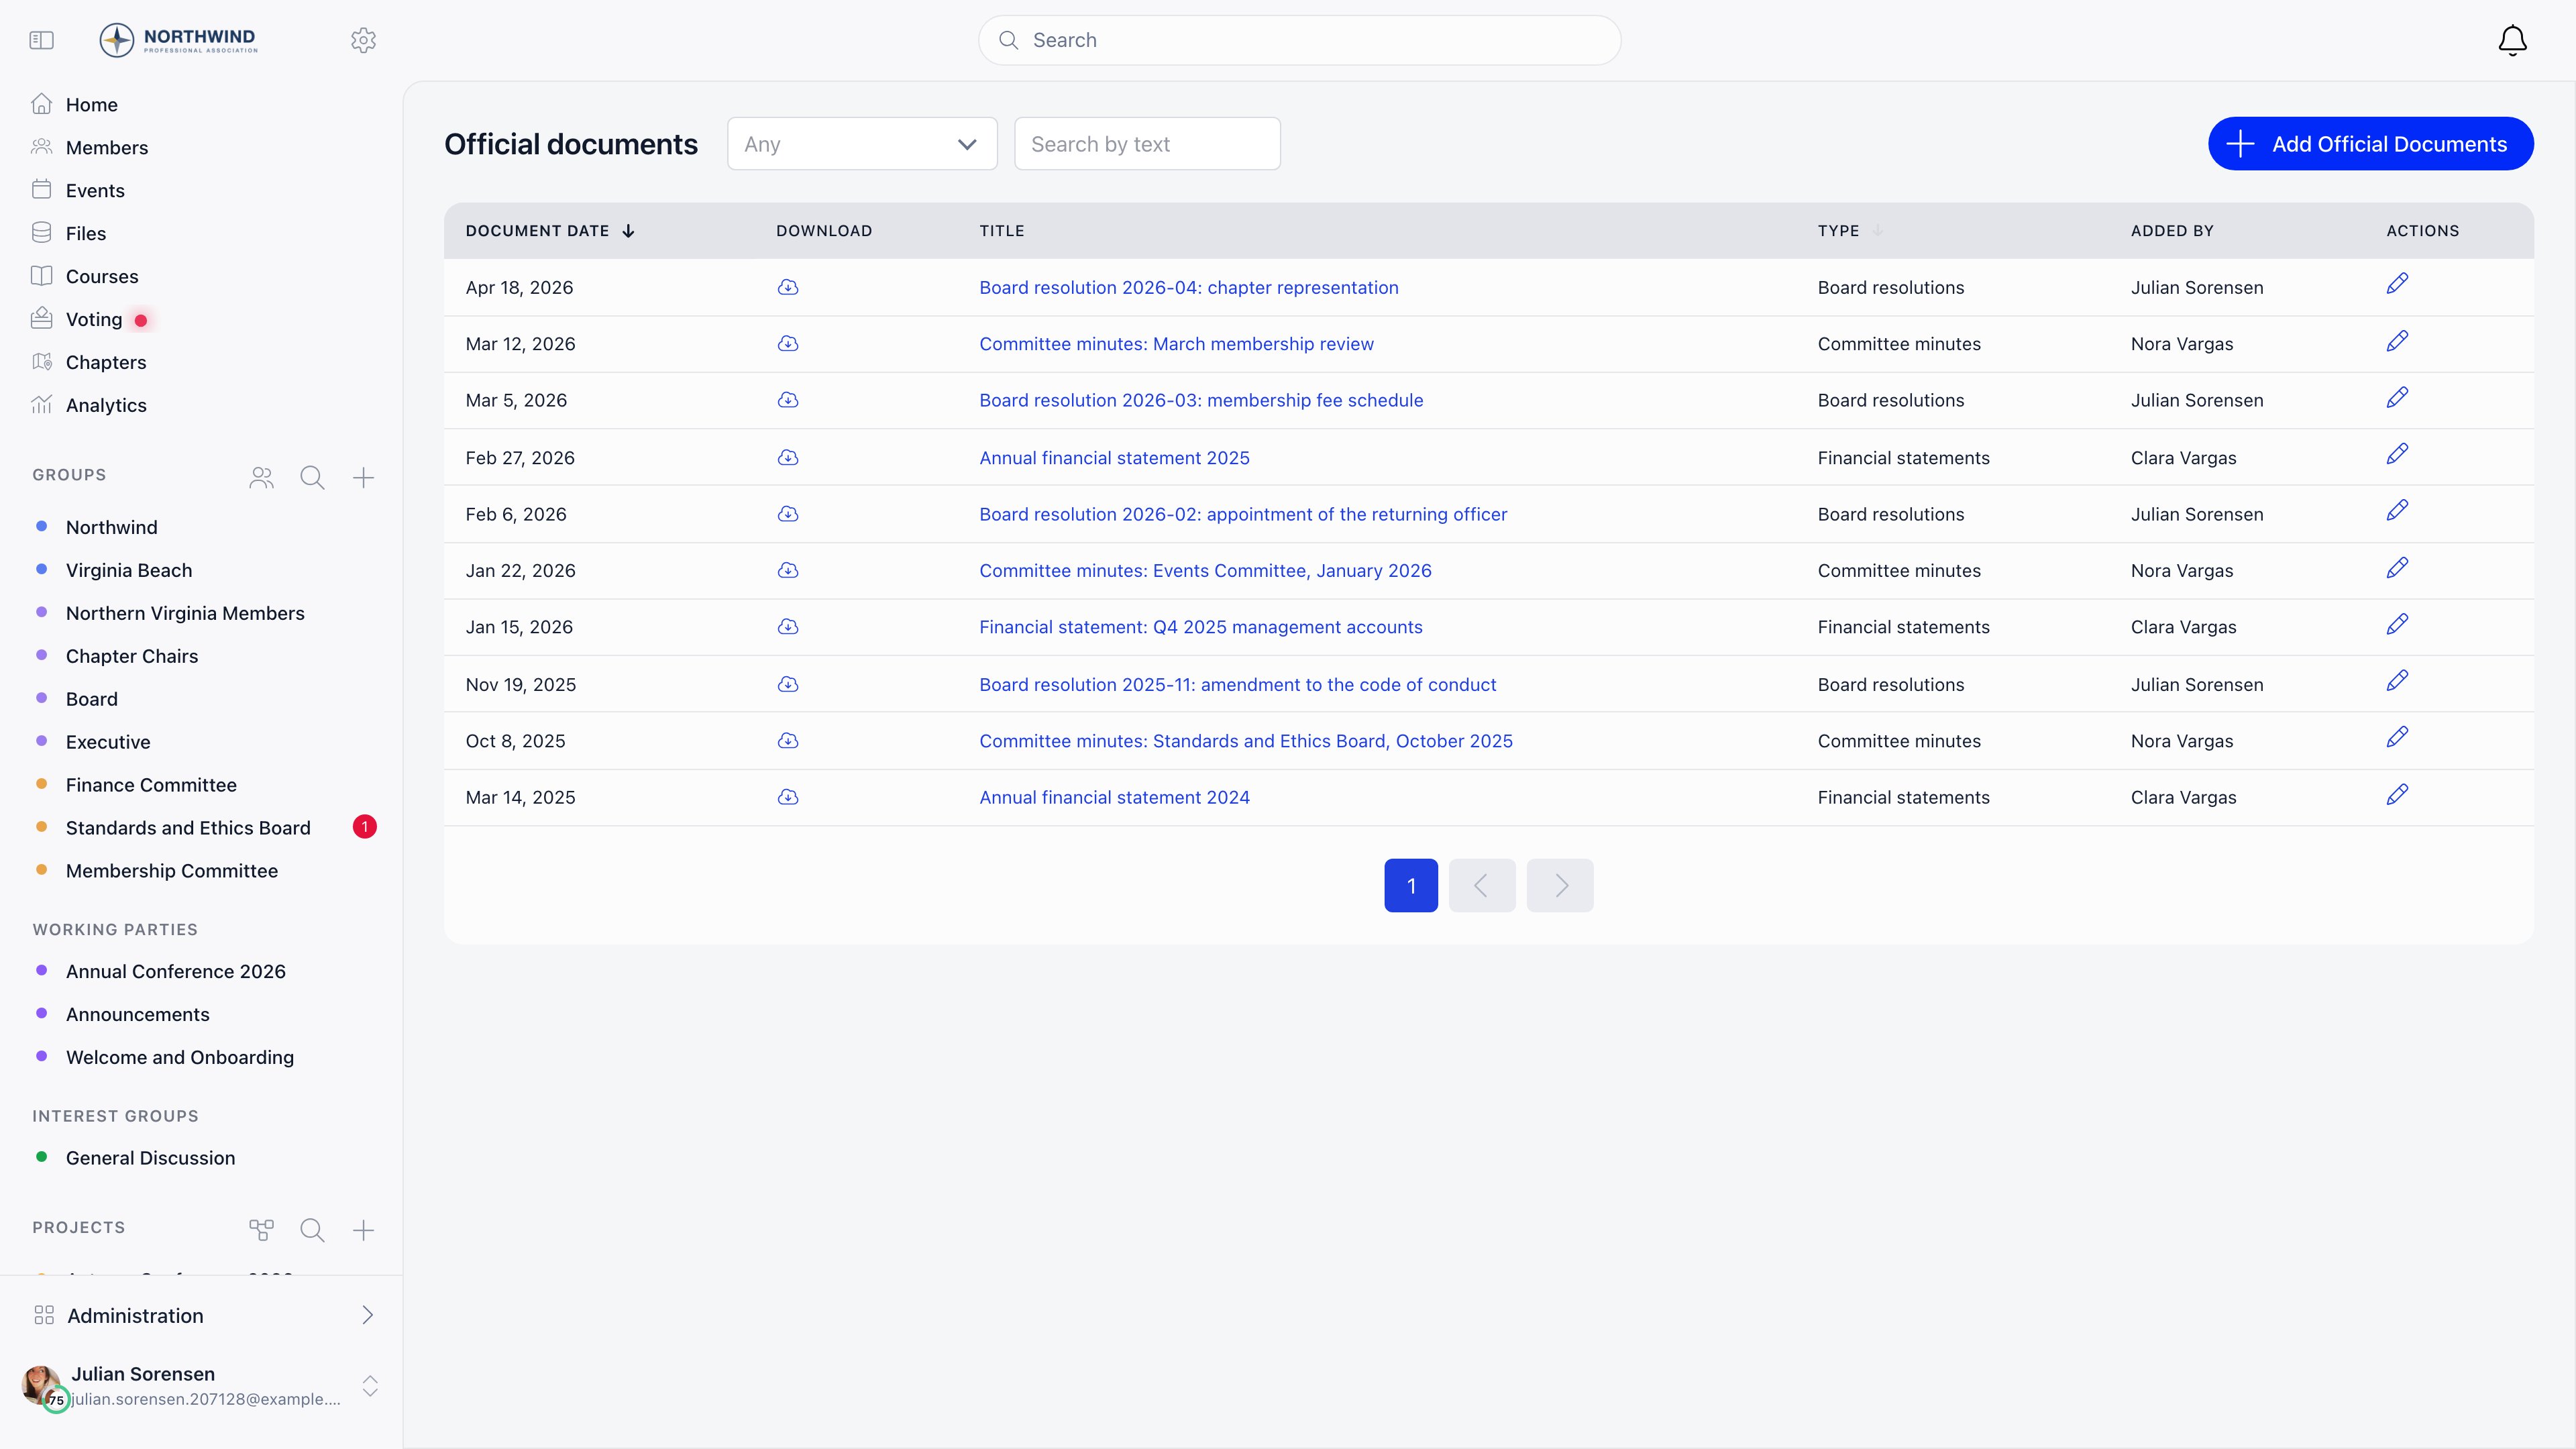Edit Q4 2025 management accounts entry
Image resolution: width=2576 pixels, height=1449 pixels.
click(2397, 624)
